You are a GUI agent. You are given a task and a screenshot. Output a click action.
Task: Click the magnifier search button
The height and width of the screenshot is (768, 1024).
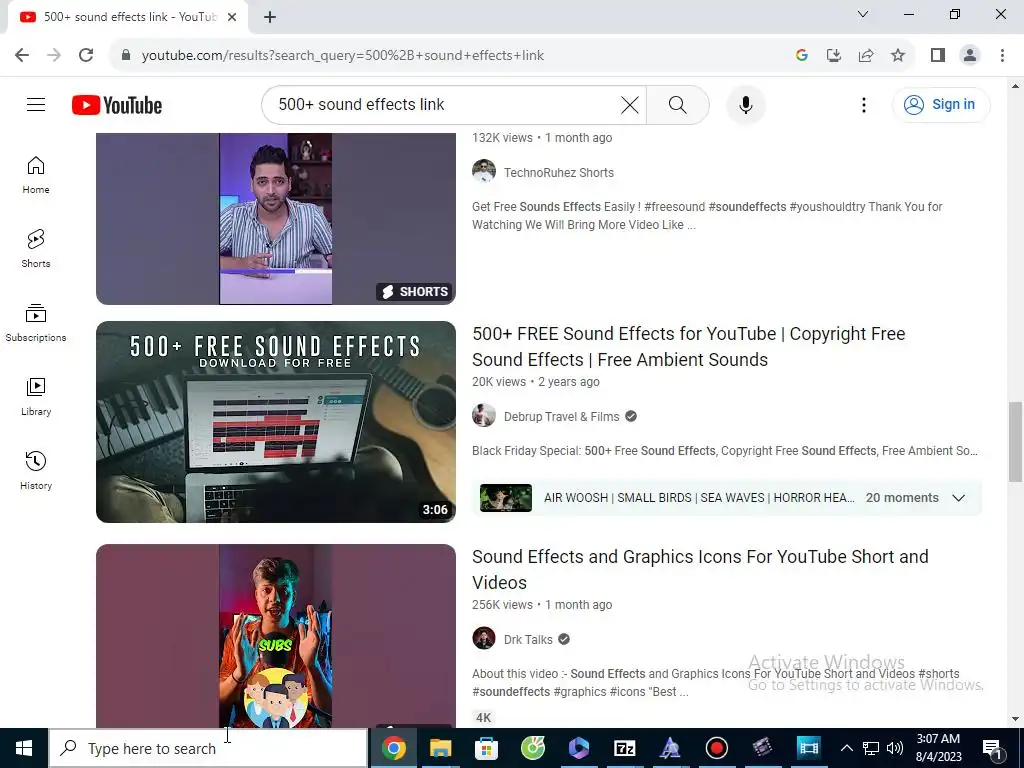678,104
